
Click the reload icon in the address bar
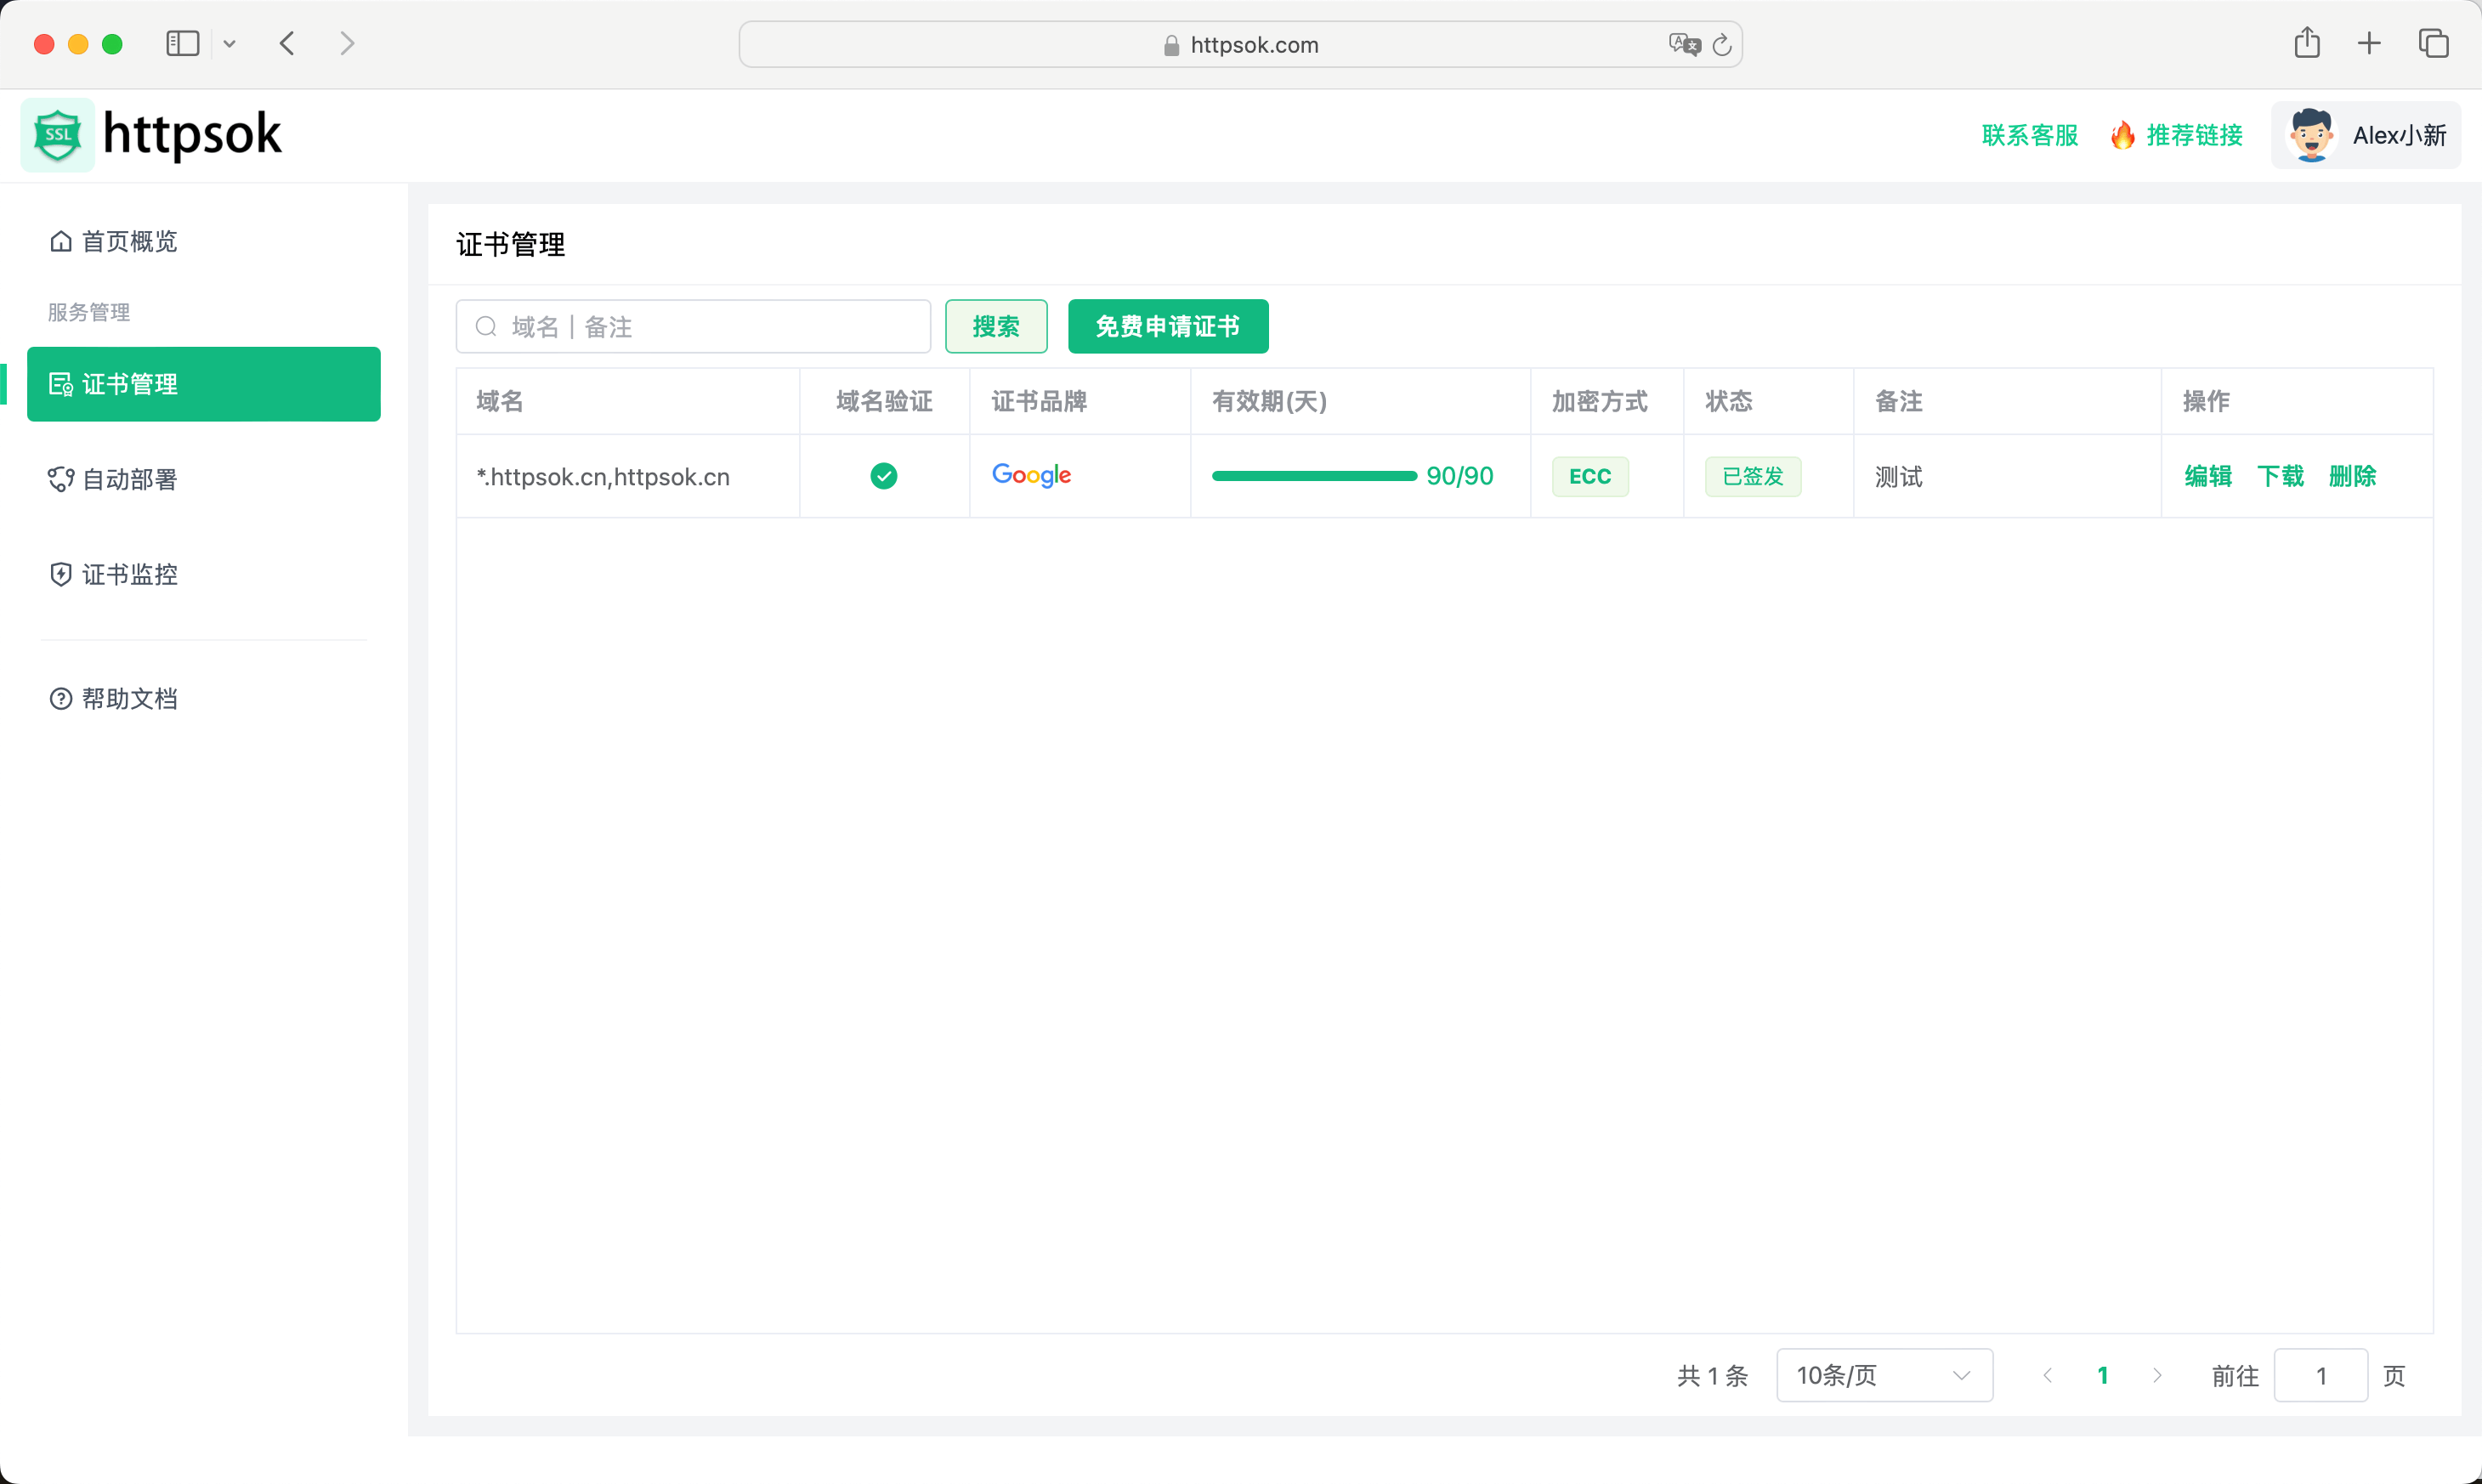1721,44
